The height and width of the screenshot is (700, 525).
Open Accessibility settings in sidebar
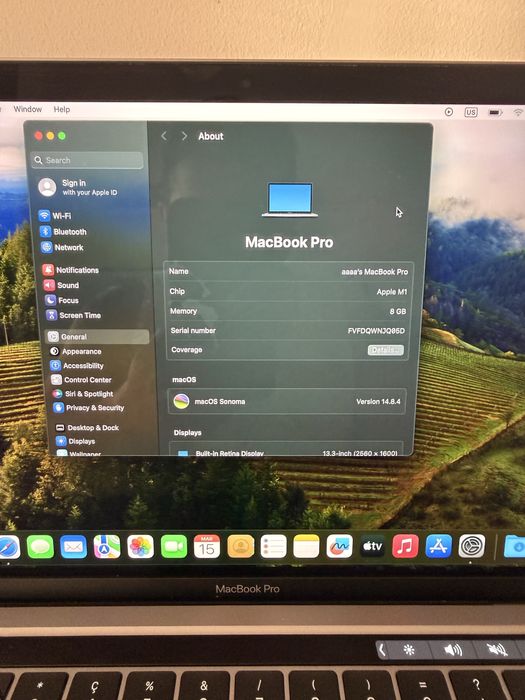[77, 366]
